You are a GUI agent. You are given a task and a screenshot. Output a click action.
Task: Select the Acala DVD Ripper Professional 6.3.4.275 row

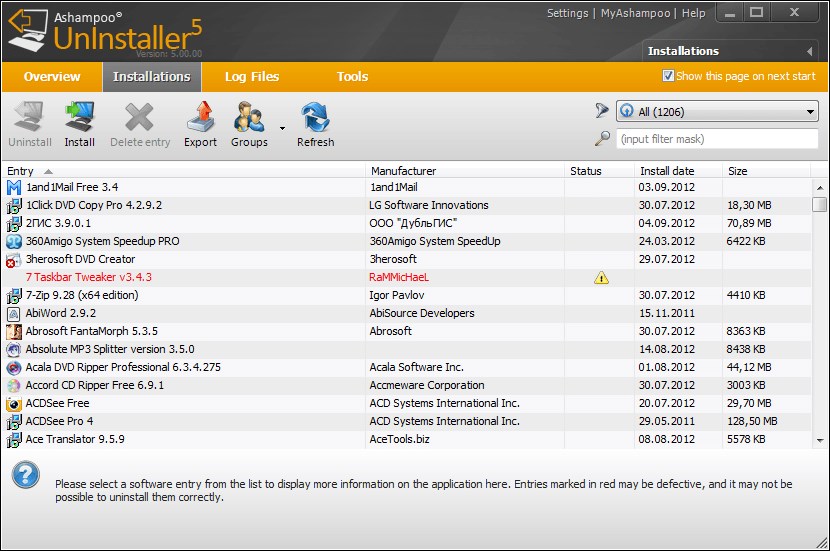click(407, 367)
